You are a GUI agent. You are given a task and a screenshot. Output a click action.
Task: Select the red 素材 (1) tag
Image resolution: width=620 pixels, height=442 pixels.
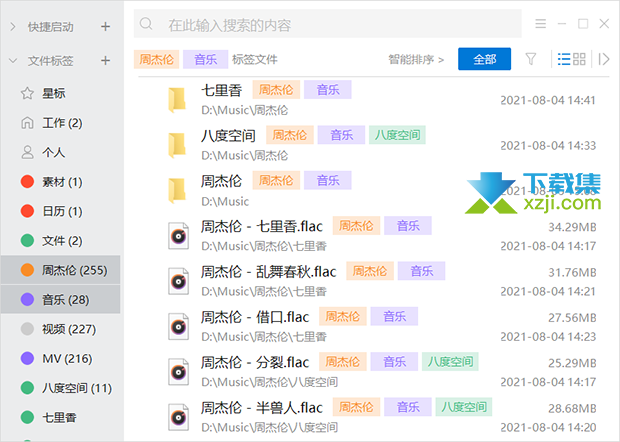(60, 182)
